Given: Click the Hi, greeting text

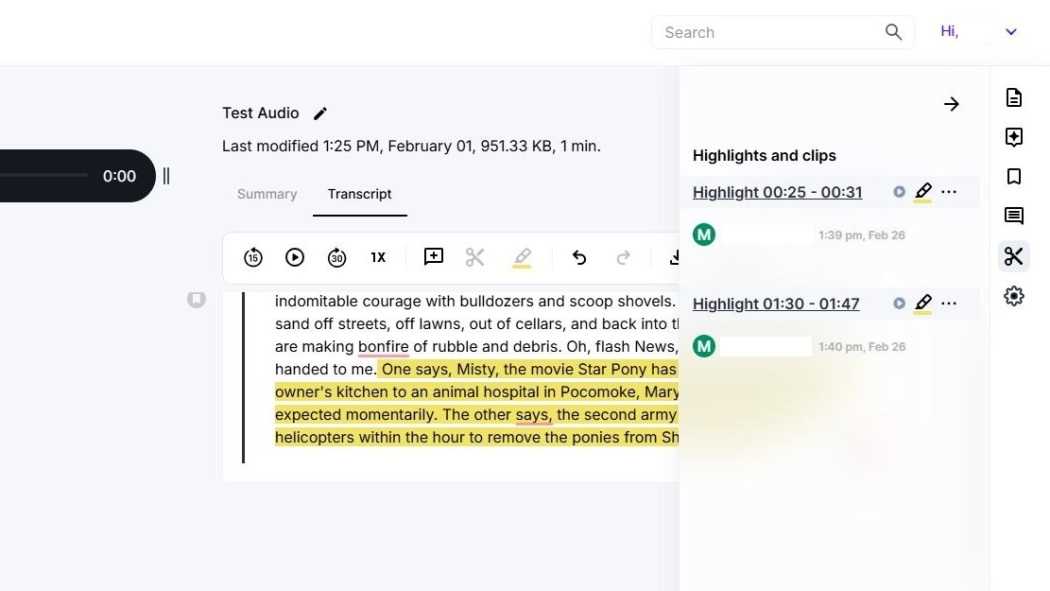Looking at the screenshot, I should (950, 31).
